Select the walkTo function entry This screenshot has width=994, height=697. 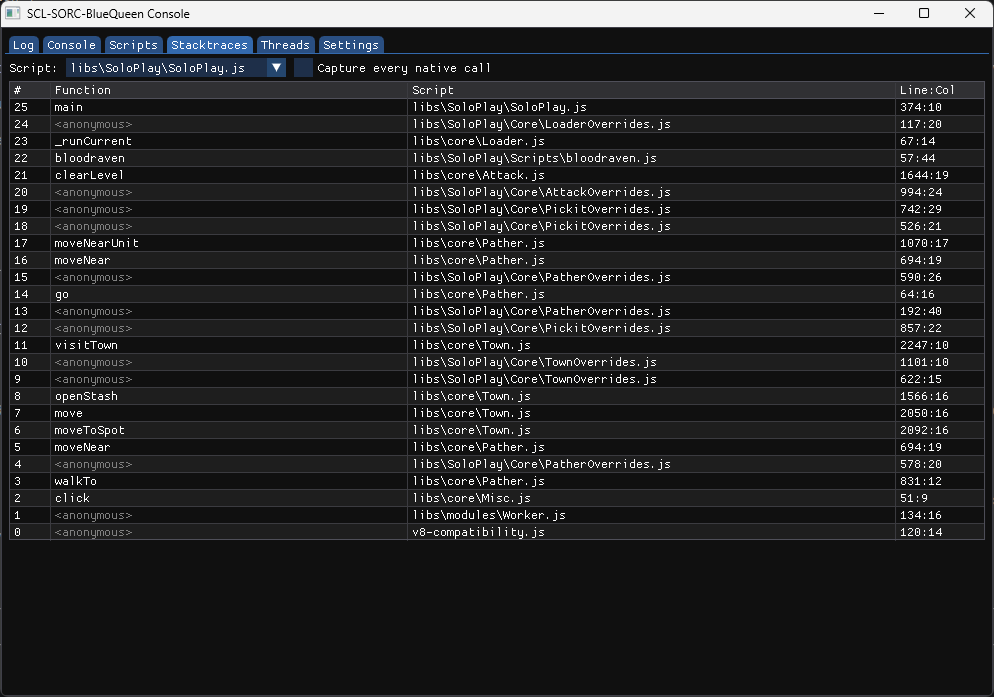pyautogui.click(x=75, y=481)
